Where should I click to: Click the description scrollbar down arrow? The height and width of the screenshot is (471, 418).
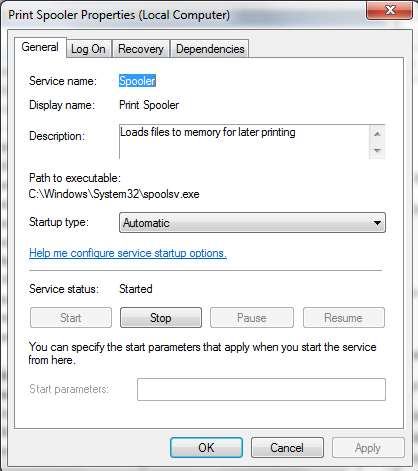[377, 150]
